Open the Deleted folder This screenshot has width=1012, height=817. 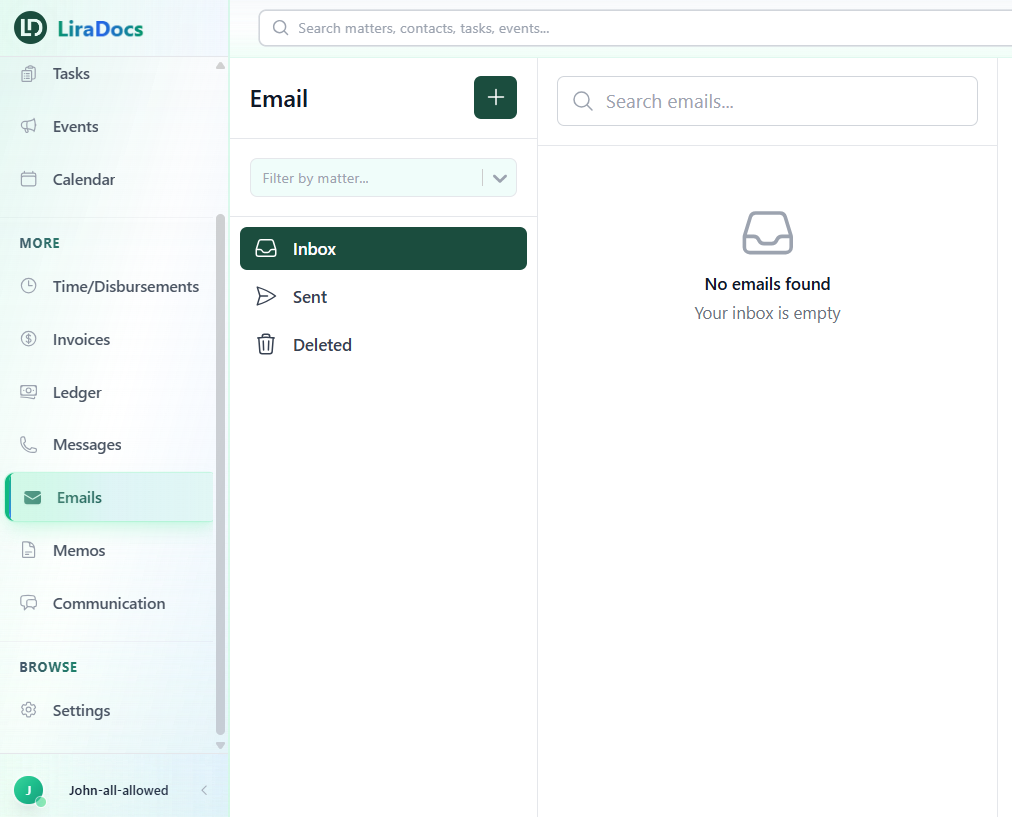click(x=322, y=345)
